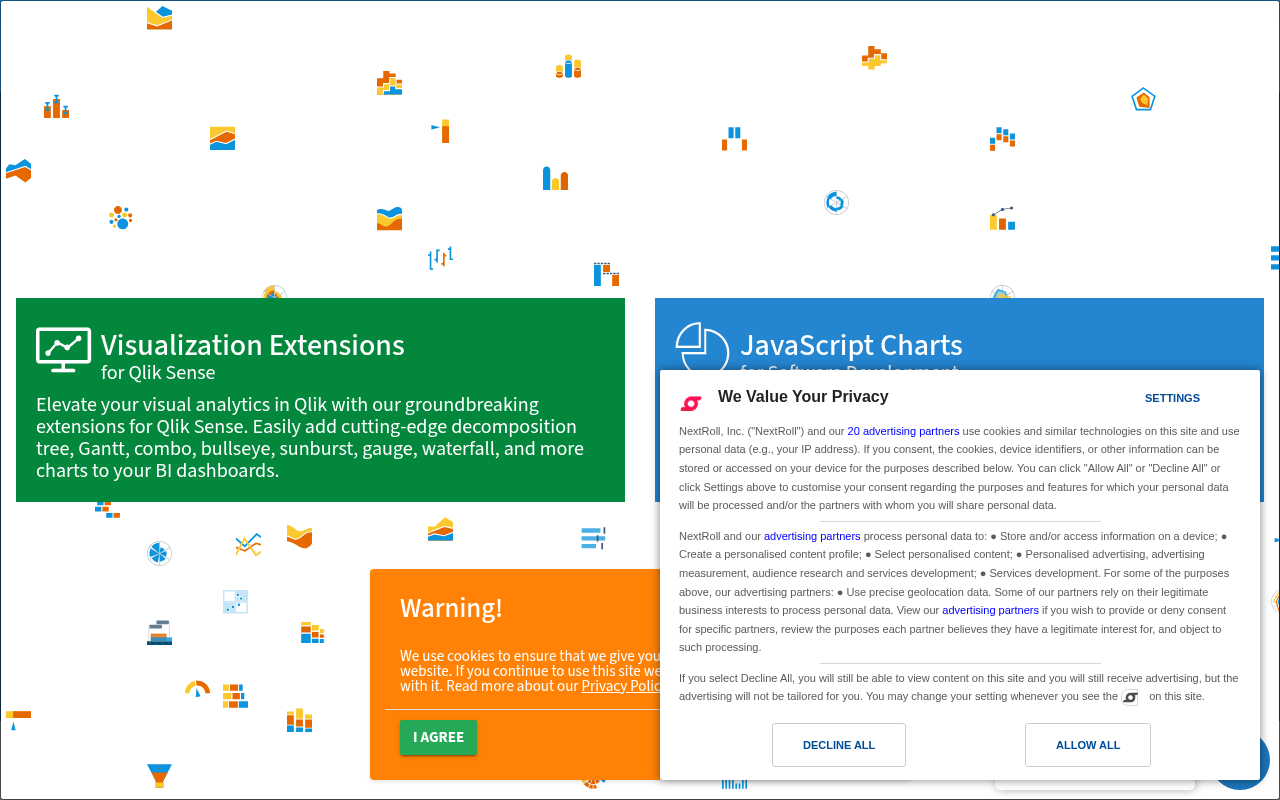
Task: Click the I AGREE cookie button
Action: coord(438,737)
